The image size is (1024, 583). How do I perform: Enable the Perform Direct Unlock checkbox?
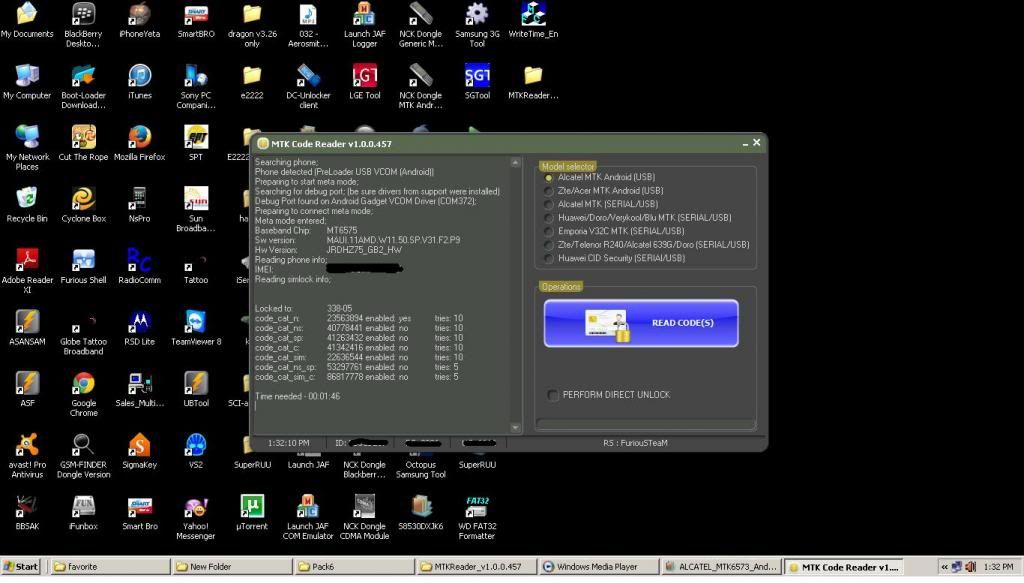click(x=553, y=395)
